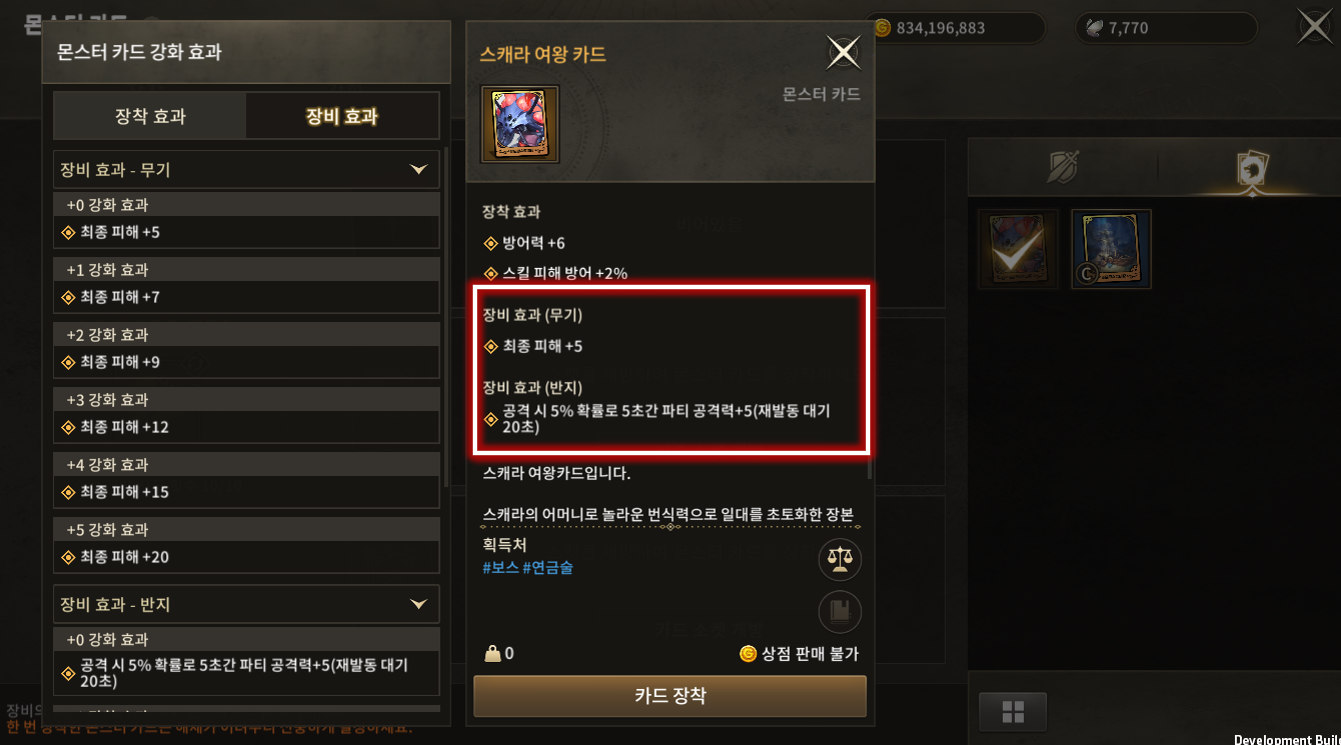Click the gold coin currency icon
The image size is (1341, 745).
click(x=882, y=28)
